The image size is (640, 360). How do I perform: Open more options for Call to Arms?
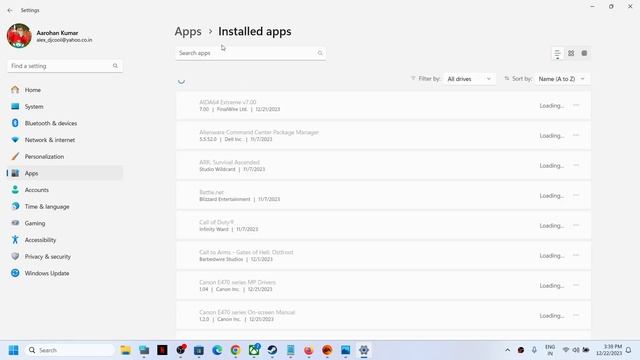(x=576, y=256)
